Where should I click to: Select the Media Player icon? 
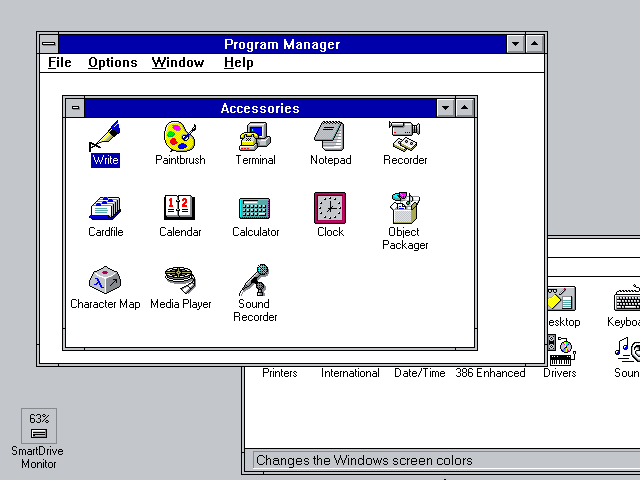(x=180, y=280)
